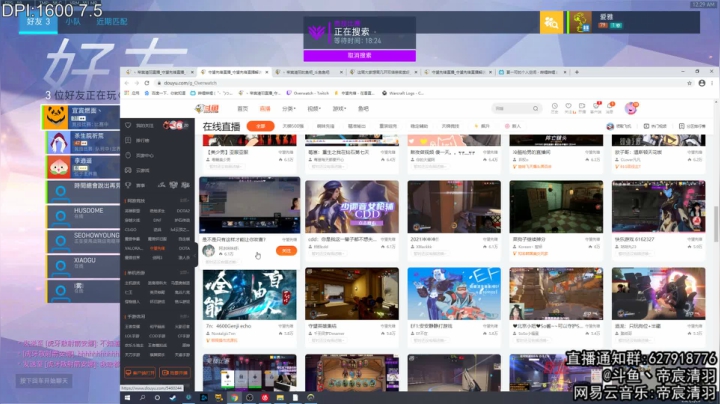
Task: Switch to Overwatch 近期匹配 tab
Action: click(112, 22)
